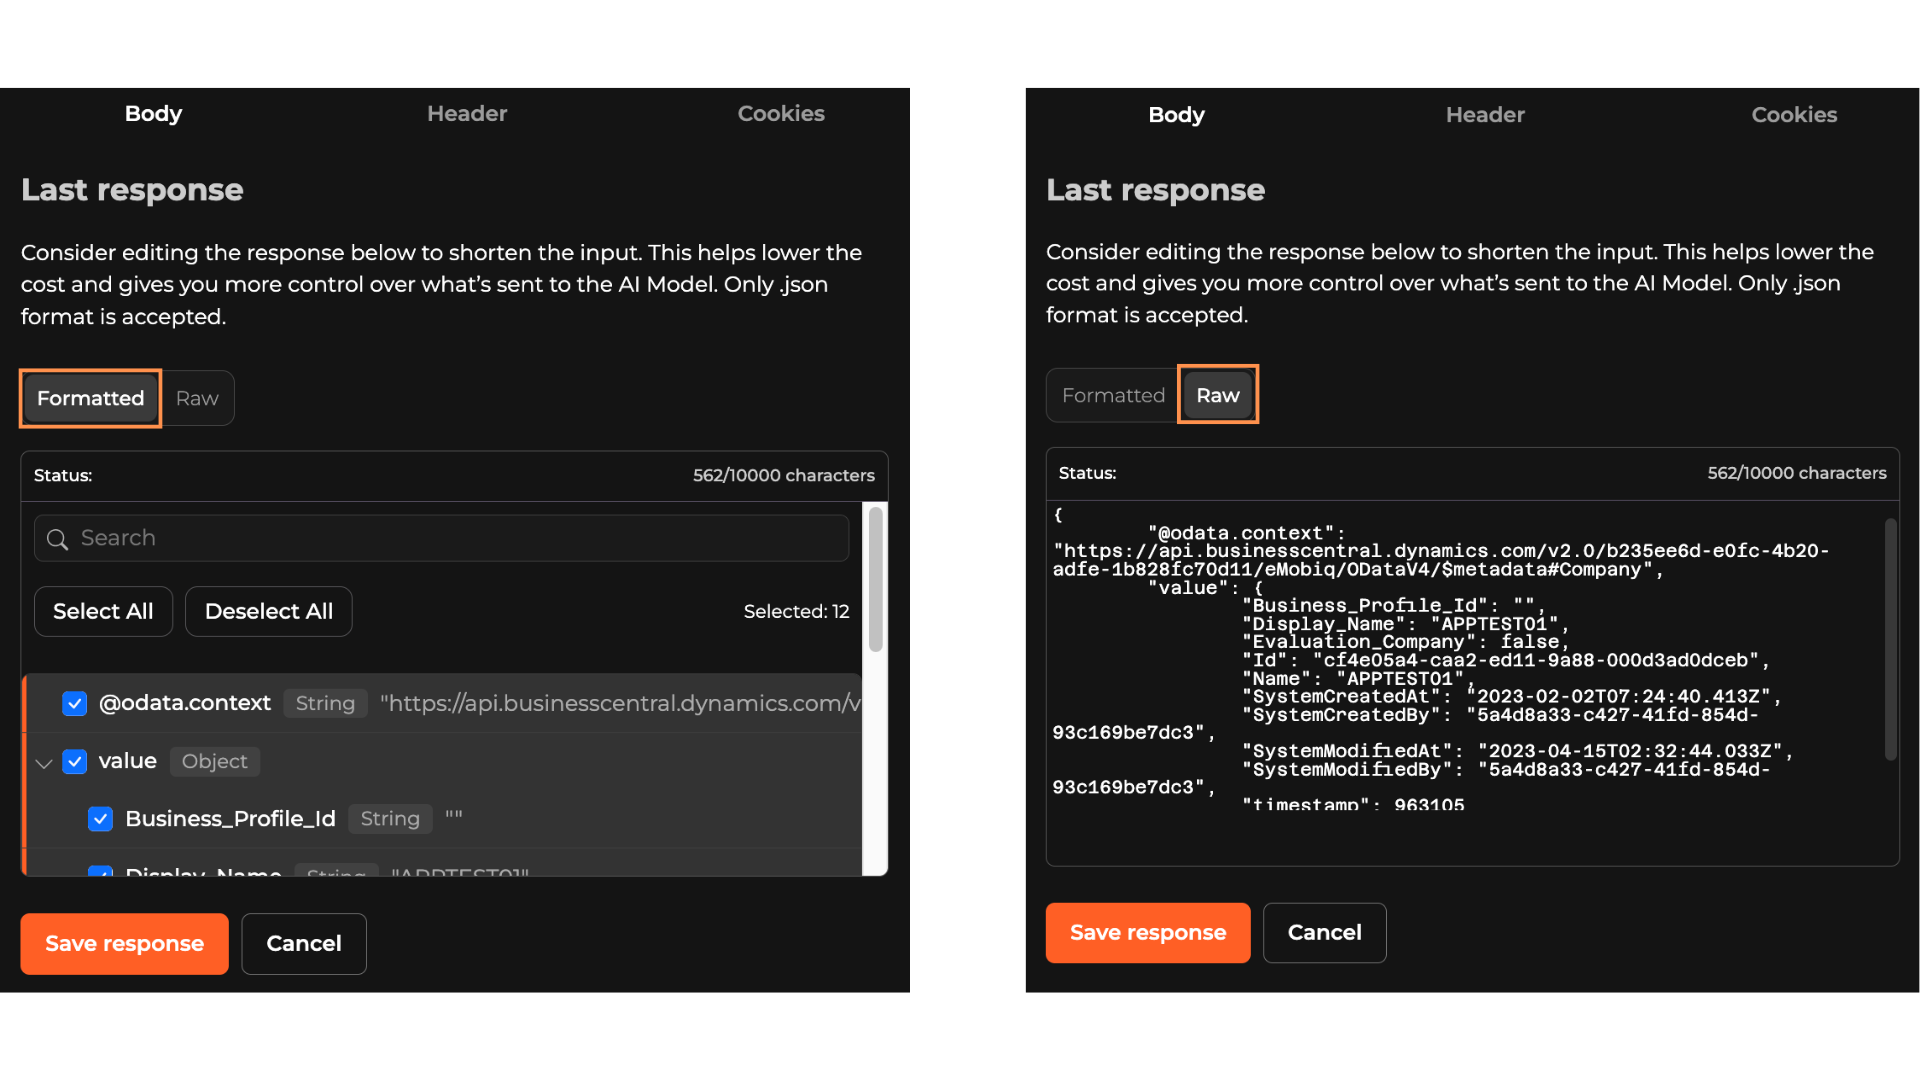The image size is (1920, 1080).
Task: Click Save response in left panel
Action: [124, 944]
